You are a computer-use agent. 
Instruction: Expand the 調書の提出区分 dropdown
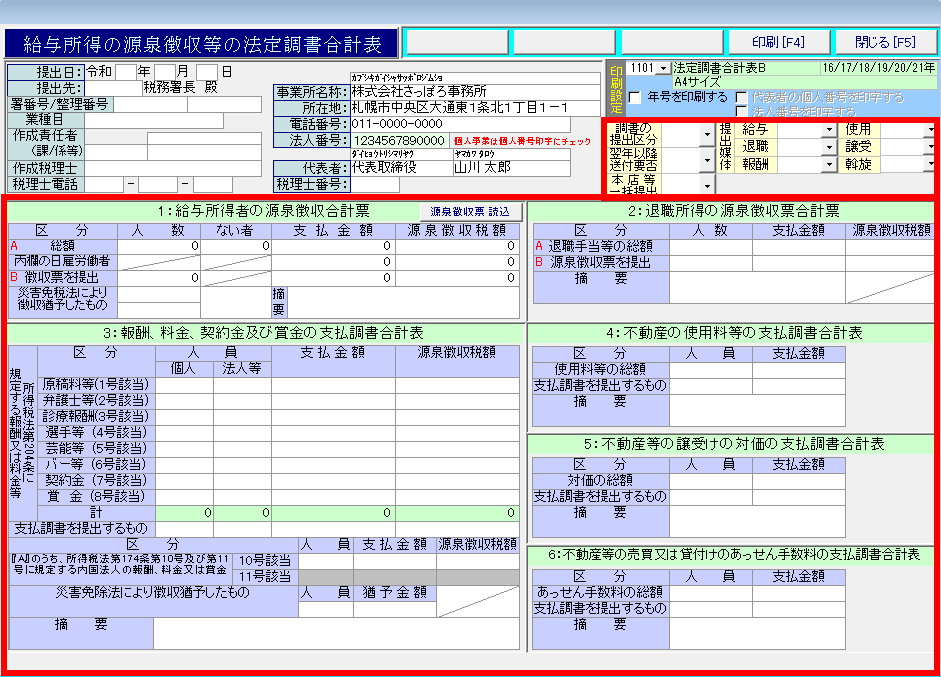click(706, 133)
